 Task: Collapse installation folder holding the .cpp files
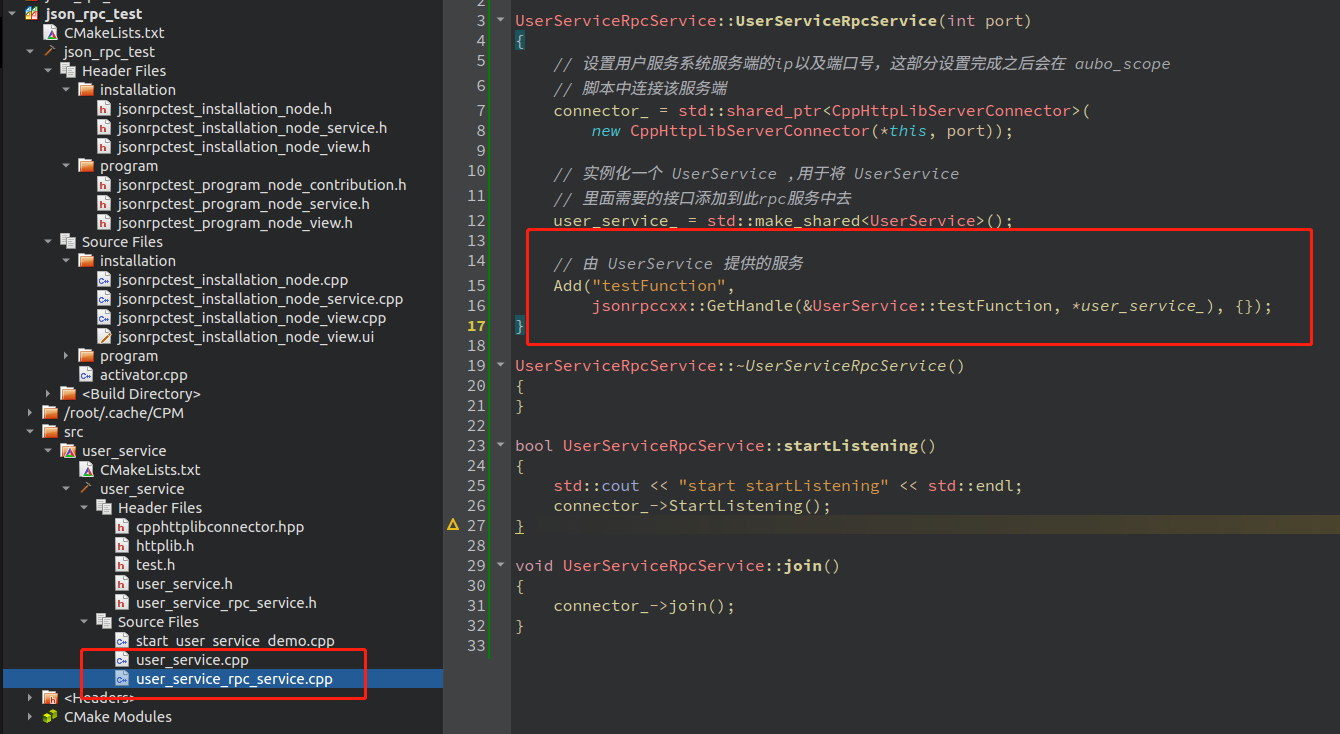point(66,261)
